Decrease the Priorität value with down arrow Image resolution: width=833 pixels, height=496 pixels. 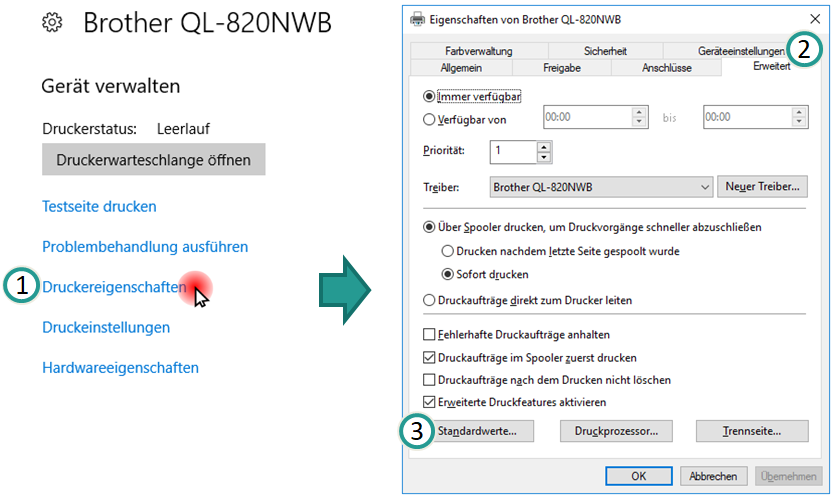click(543, 157)
